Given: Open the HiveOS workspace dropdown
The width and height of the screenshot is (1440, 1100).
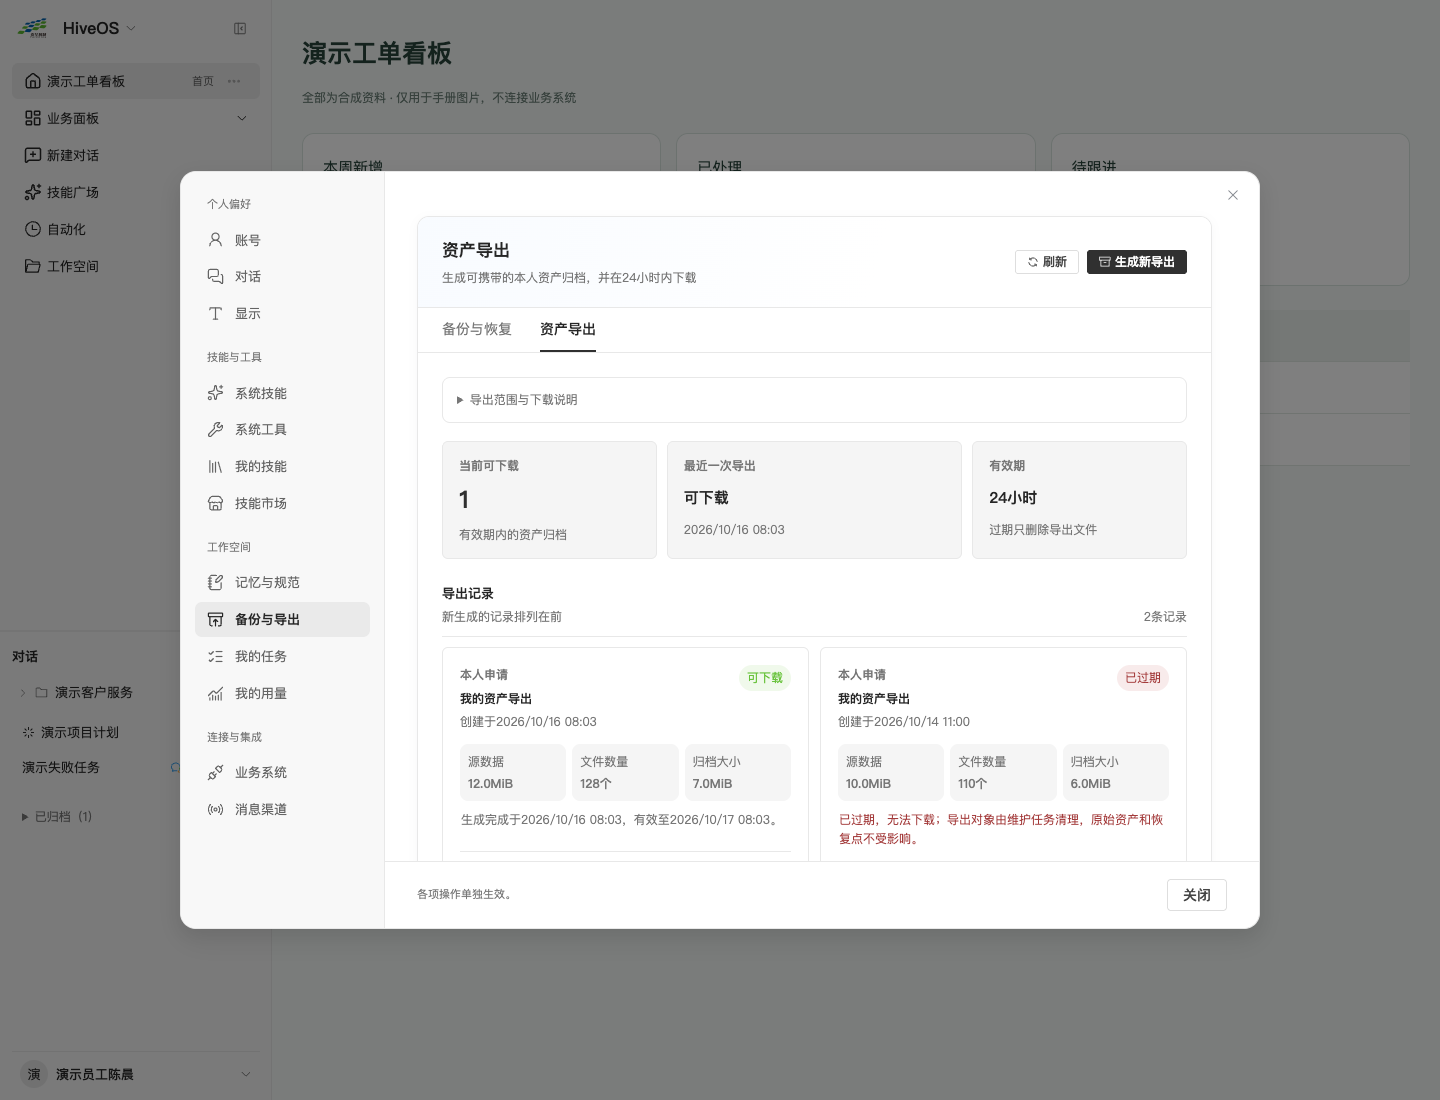Looking at the screenshot, I should coord(131,29).
